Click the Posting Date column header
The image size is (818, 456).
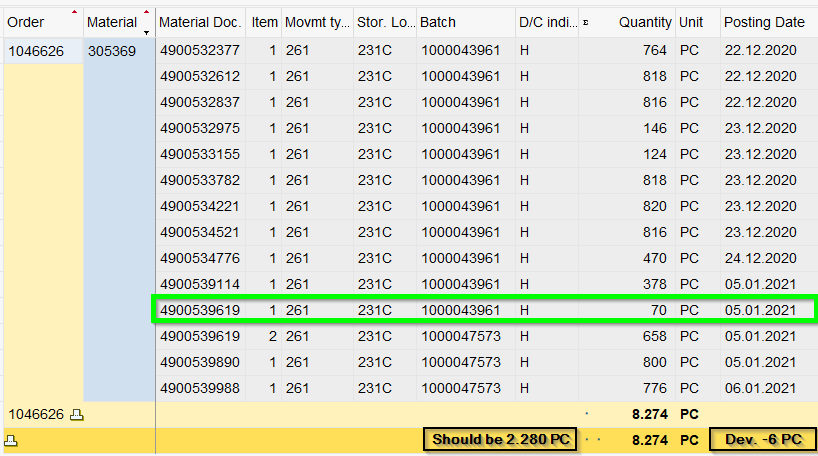point(764,22)
